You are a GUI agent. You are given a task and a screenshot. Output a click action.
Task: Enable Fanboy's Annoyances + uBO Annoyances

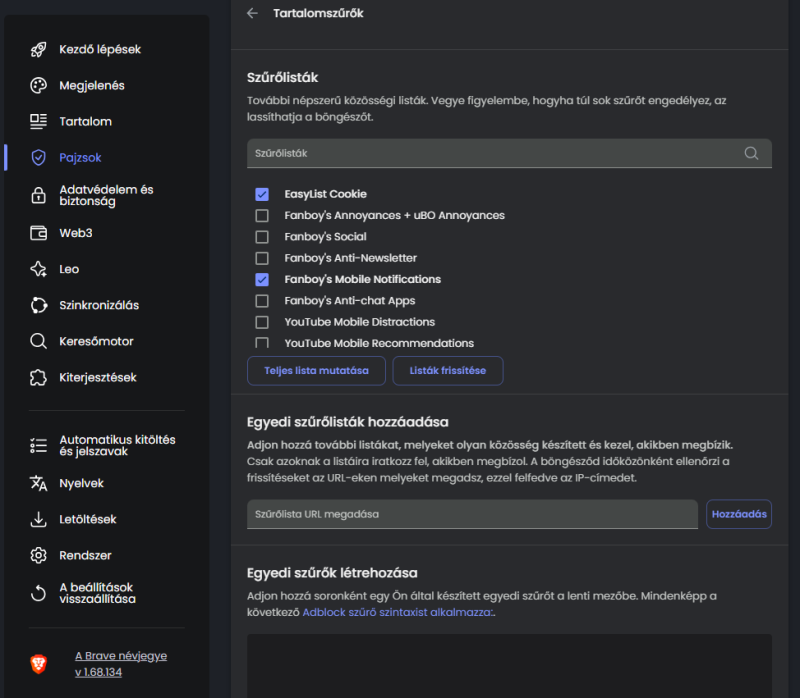(x=262, y=216)
